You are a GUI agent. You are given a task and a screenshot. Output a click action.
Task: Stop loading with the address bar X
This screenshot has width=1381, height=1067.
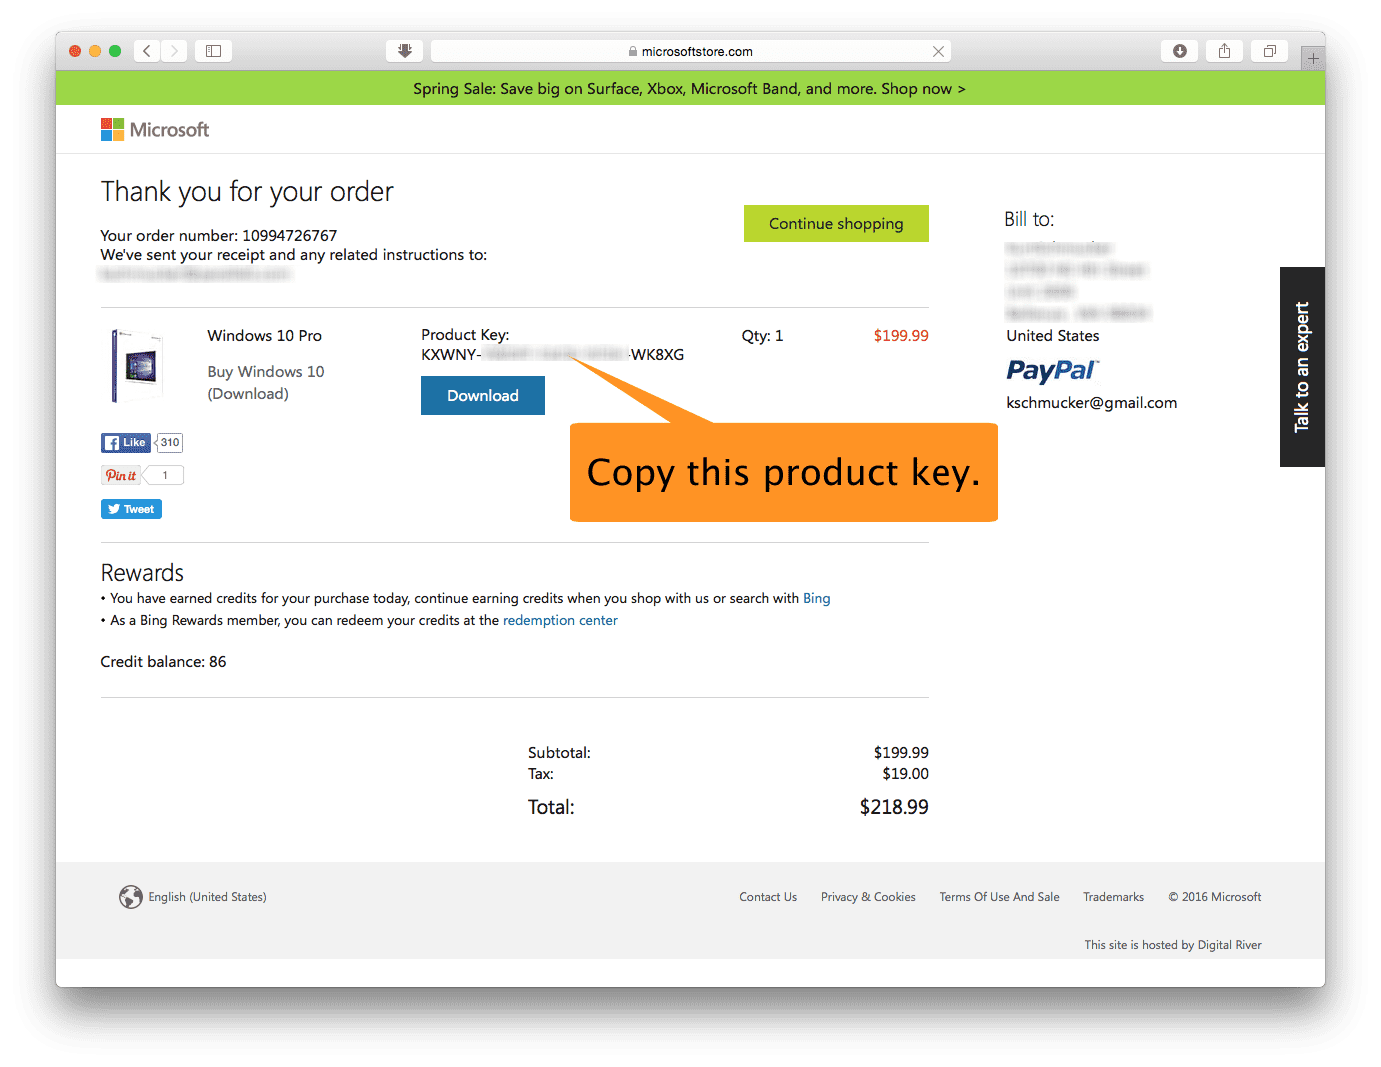tap(938, 51)
